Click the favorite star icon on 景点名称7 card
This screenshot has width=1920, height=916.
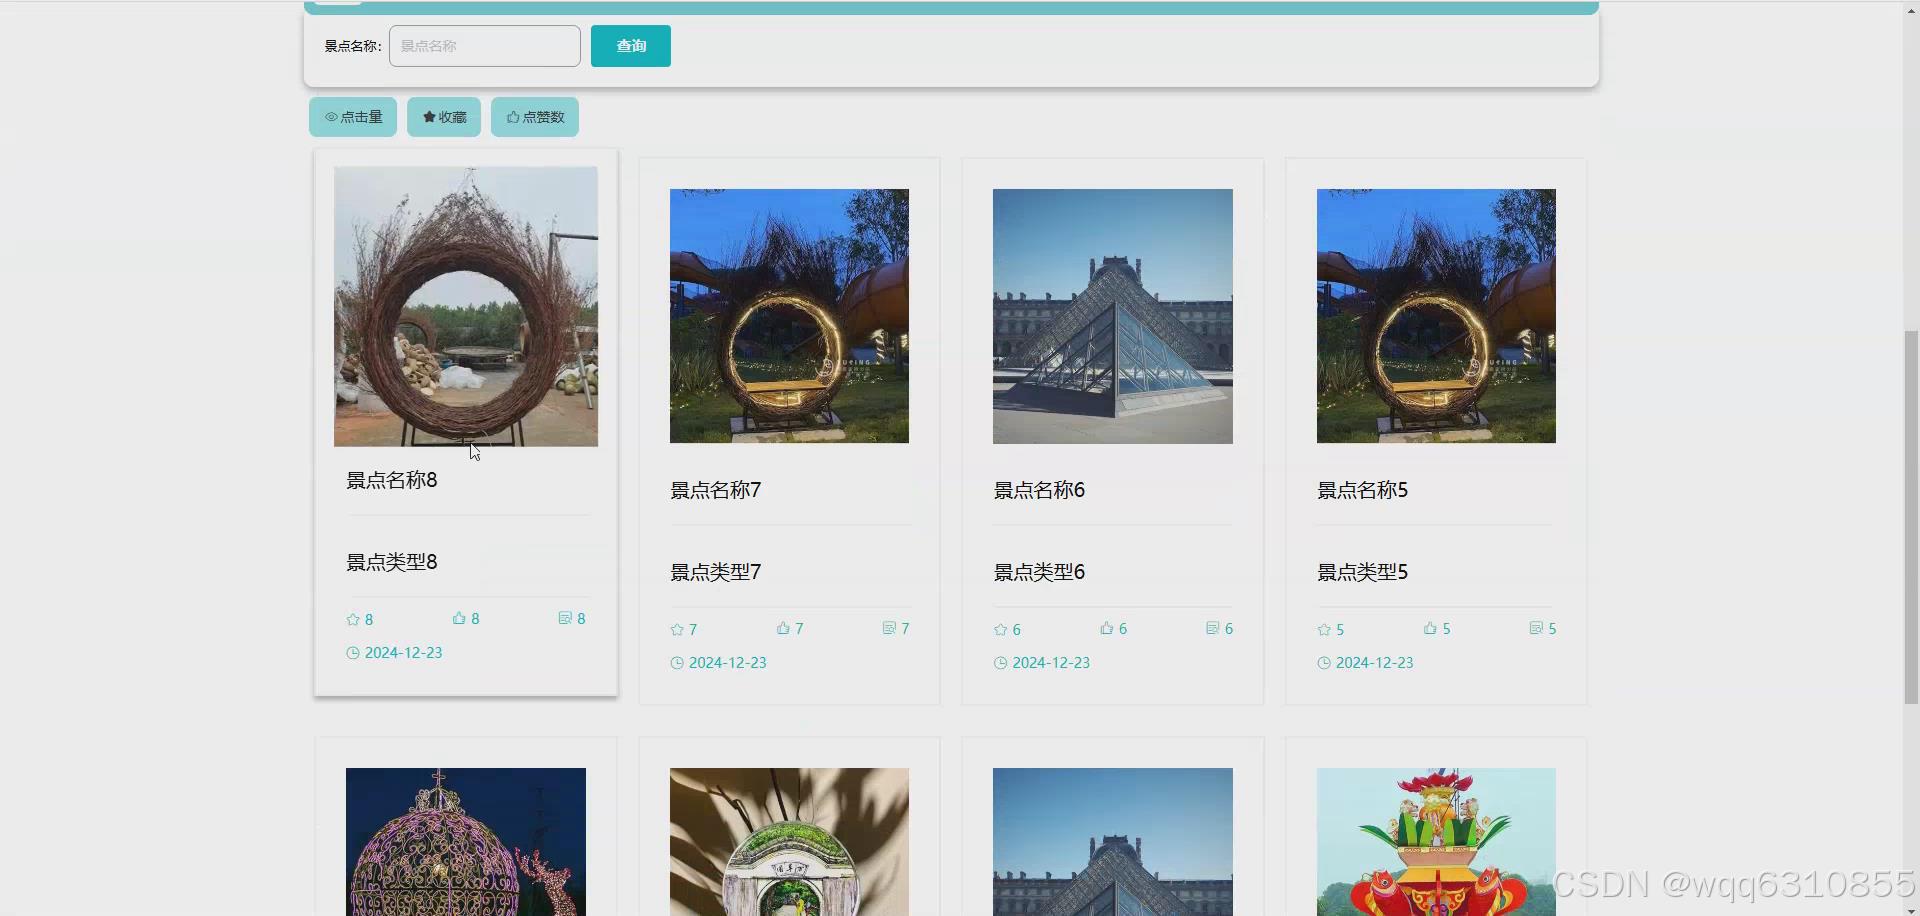click(x=677, y=630)
